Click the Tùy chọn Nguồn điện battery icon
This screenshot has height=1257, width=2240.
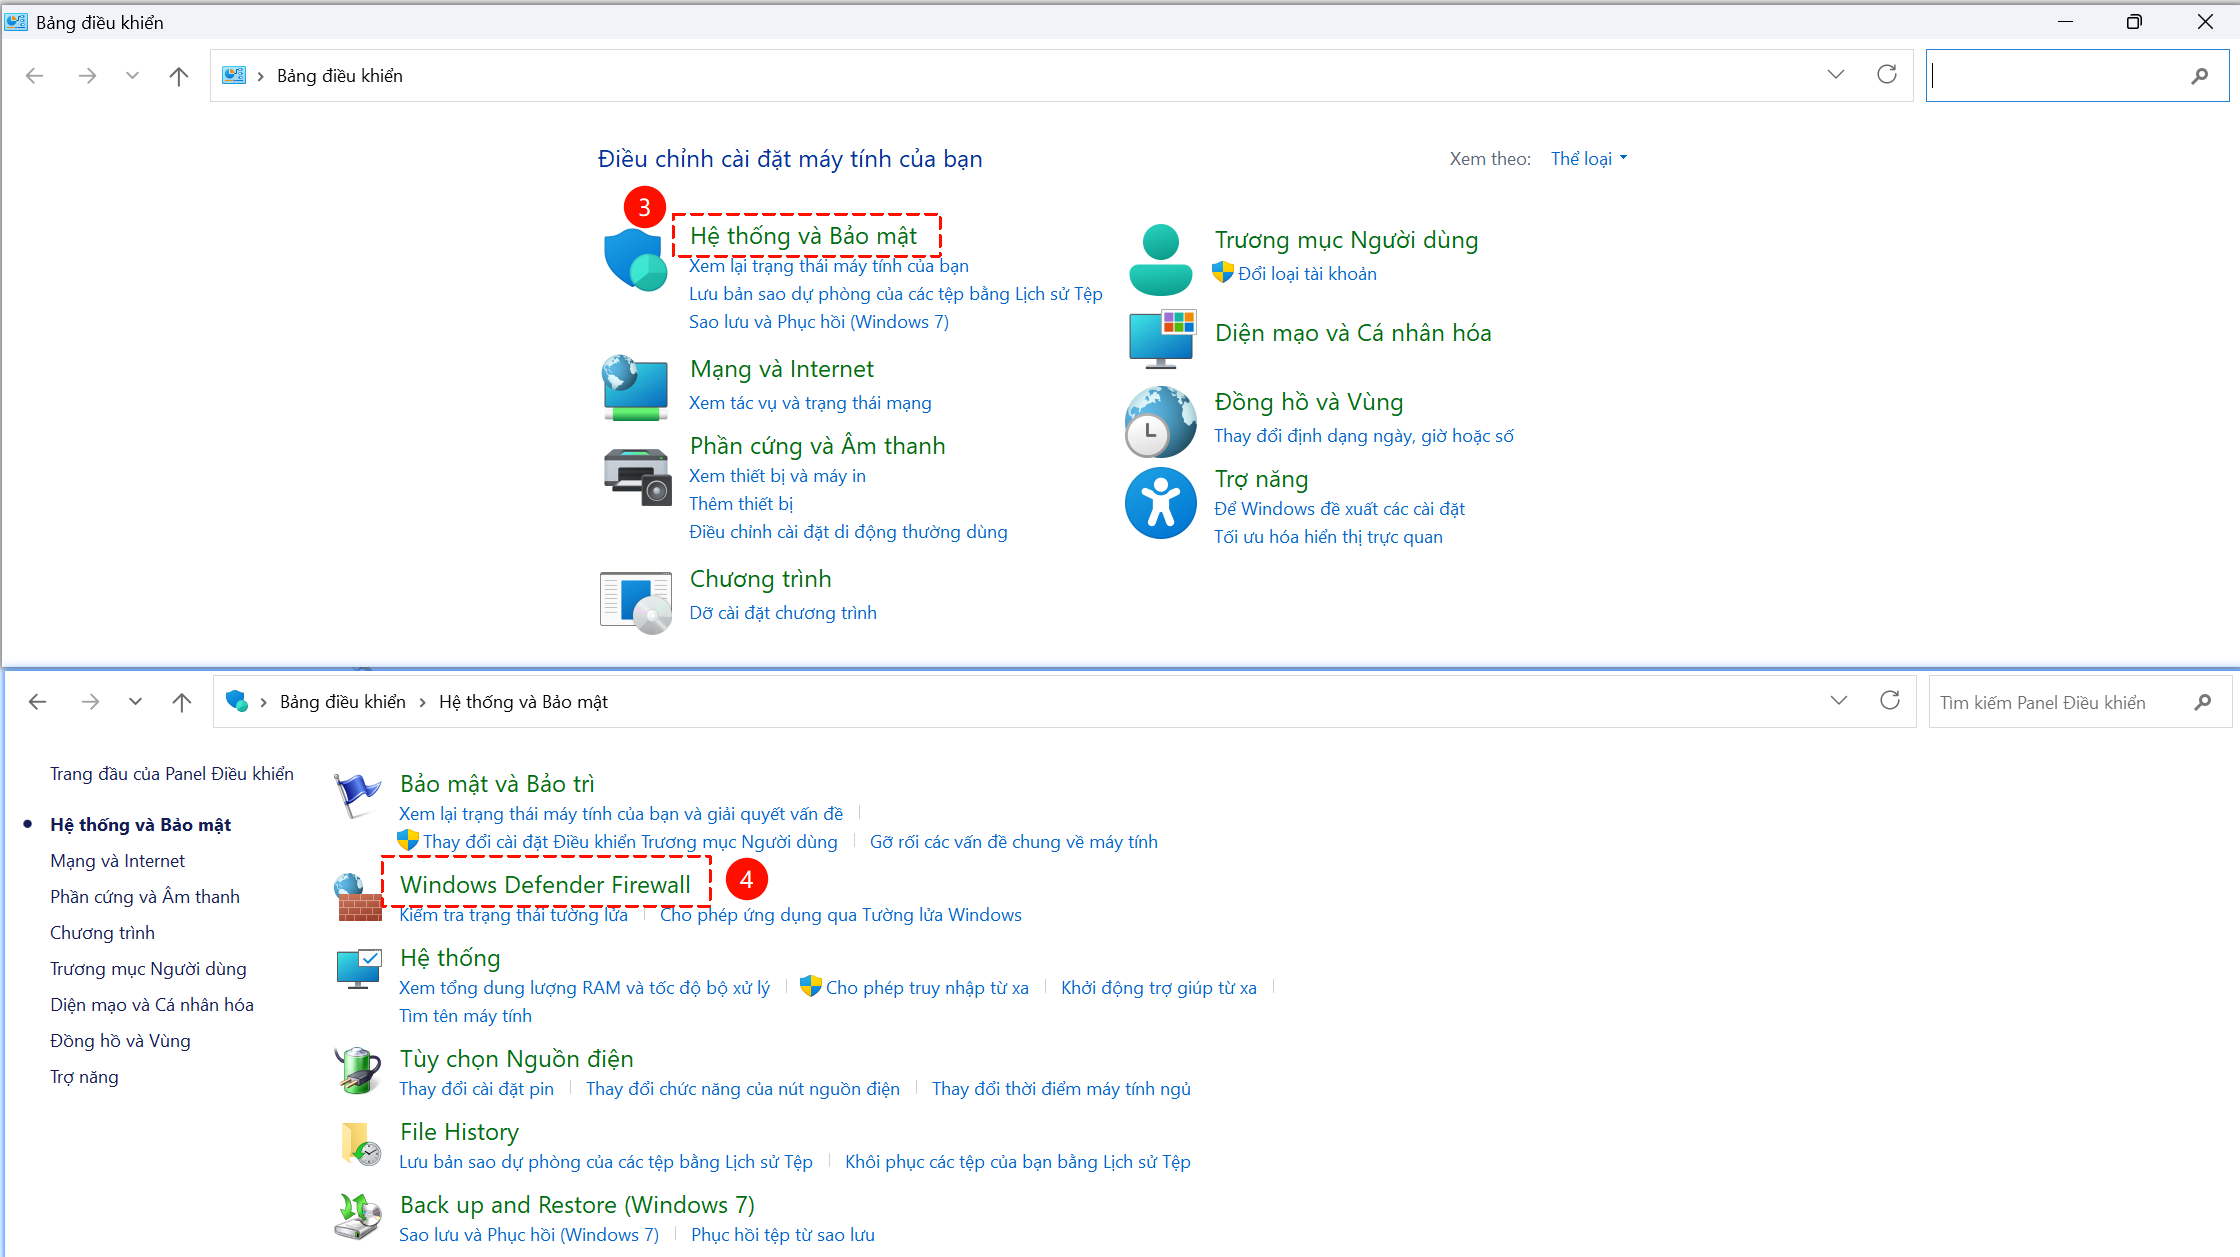tap(357, 1071)
